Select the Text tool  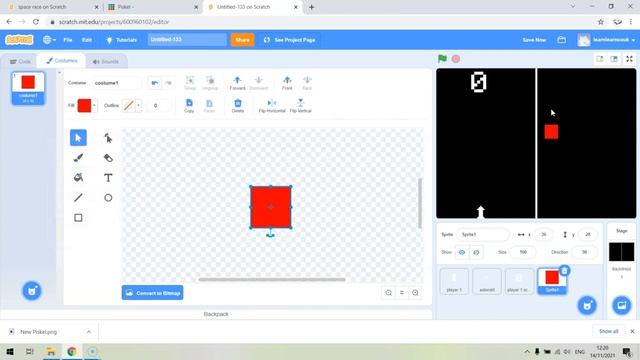pos(108,178)
